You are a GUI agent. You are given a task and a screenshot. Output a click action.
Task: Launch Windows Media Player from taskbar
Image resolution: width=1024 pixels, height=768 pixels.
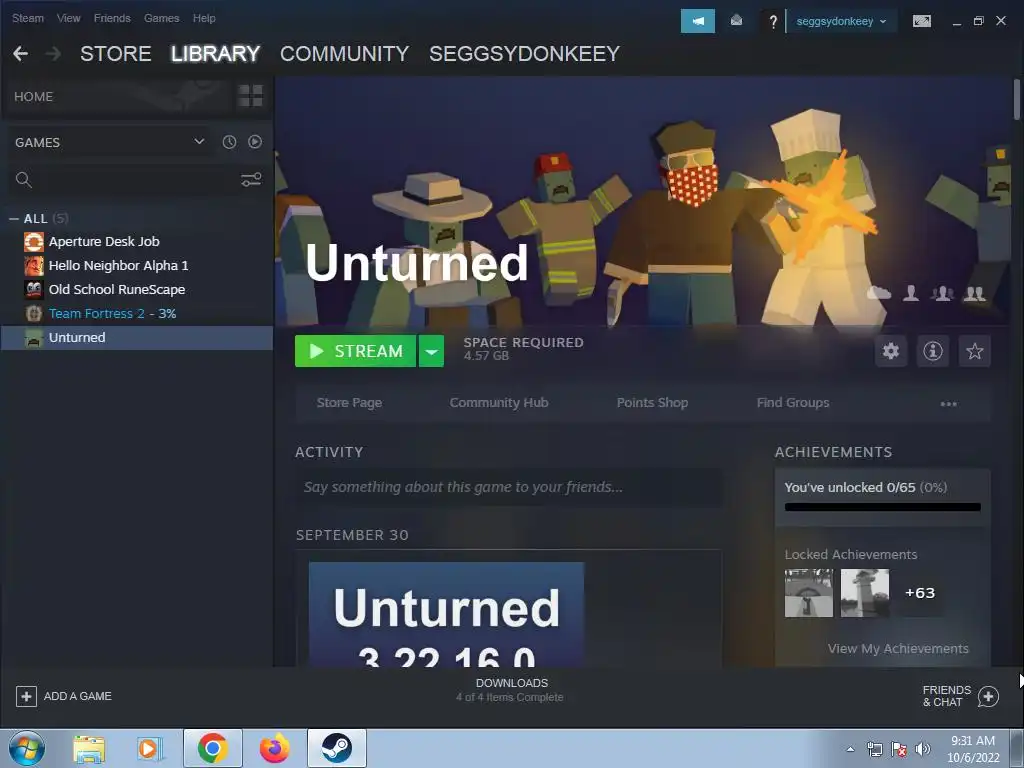pyautogui.click(x=150, y=748)
